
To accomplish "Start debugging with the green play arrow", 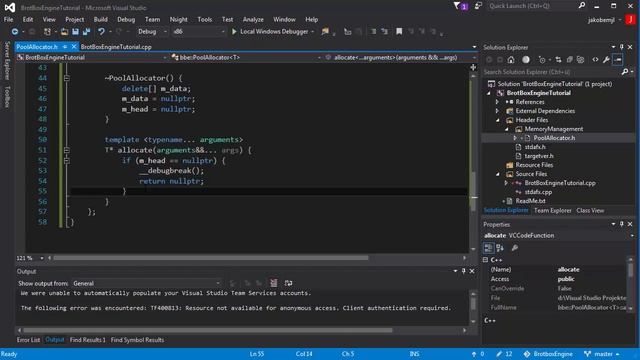I will click(x=234, y=31).
